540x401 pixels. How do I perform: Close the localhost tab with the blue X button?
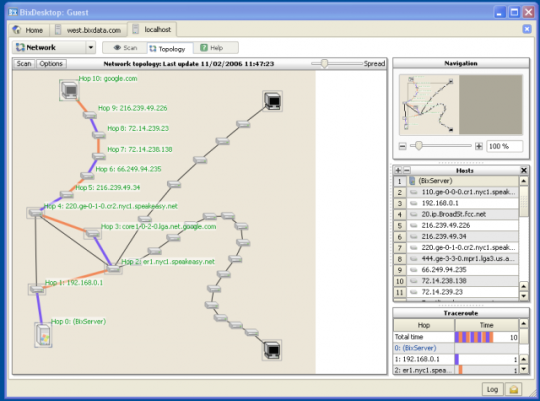click(x=527, y=29)
